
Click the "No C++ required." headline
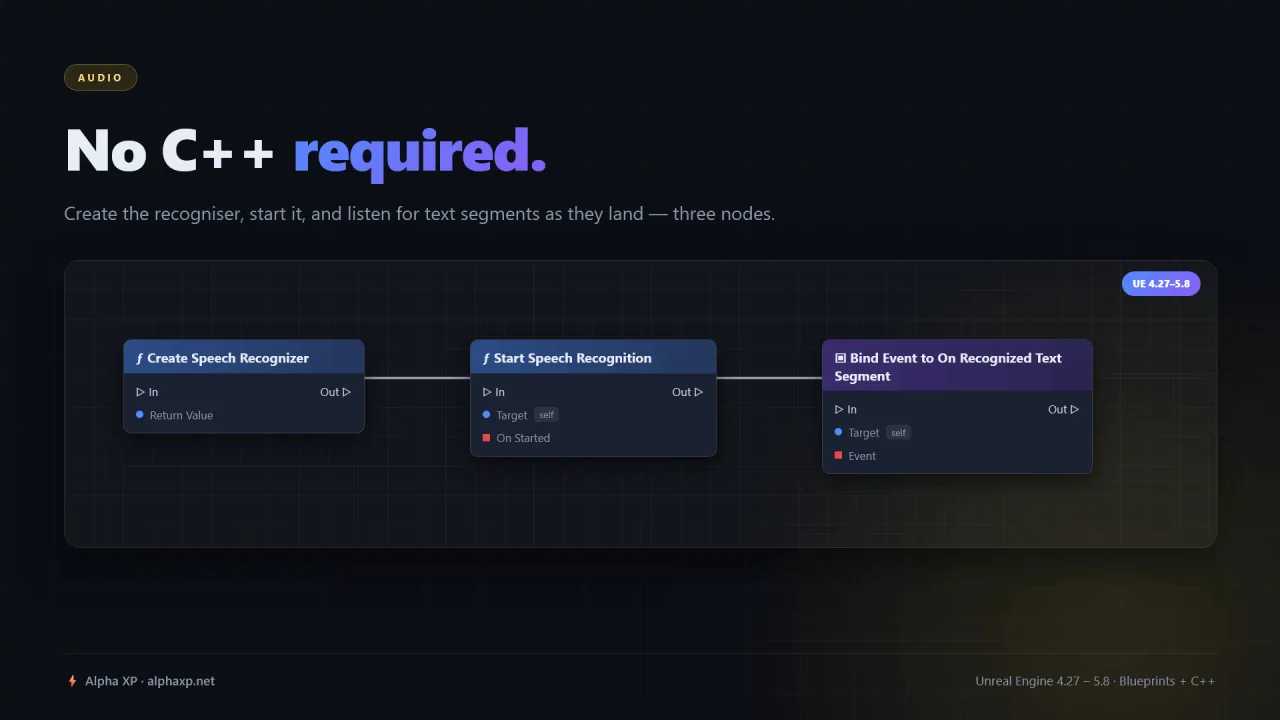click(x=306, y=151)
